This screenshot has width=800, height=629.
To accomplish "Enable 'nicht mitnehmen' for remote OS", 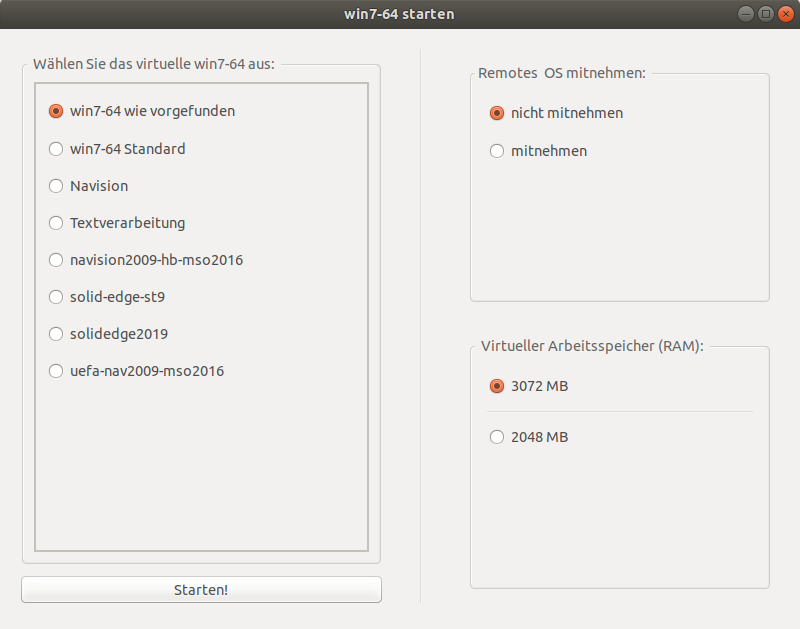I will coord(497,113).
